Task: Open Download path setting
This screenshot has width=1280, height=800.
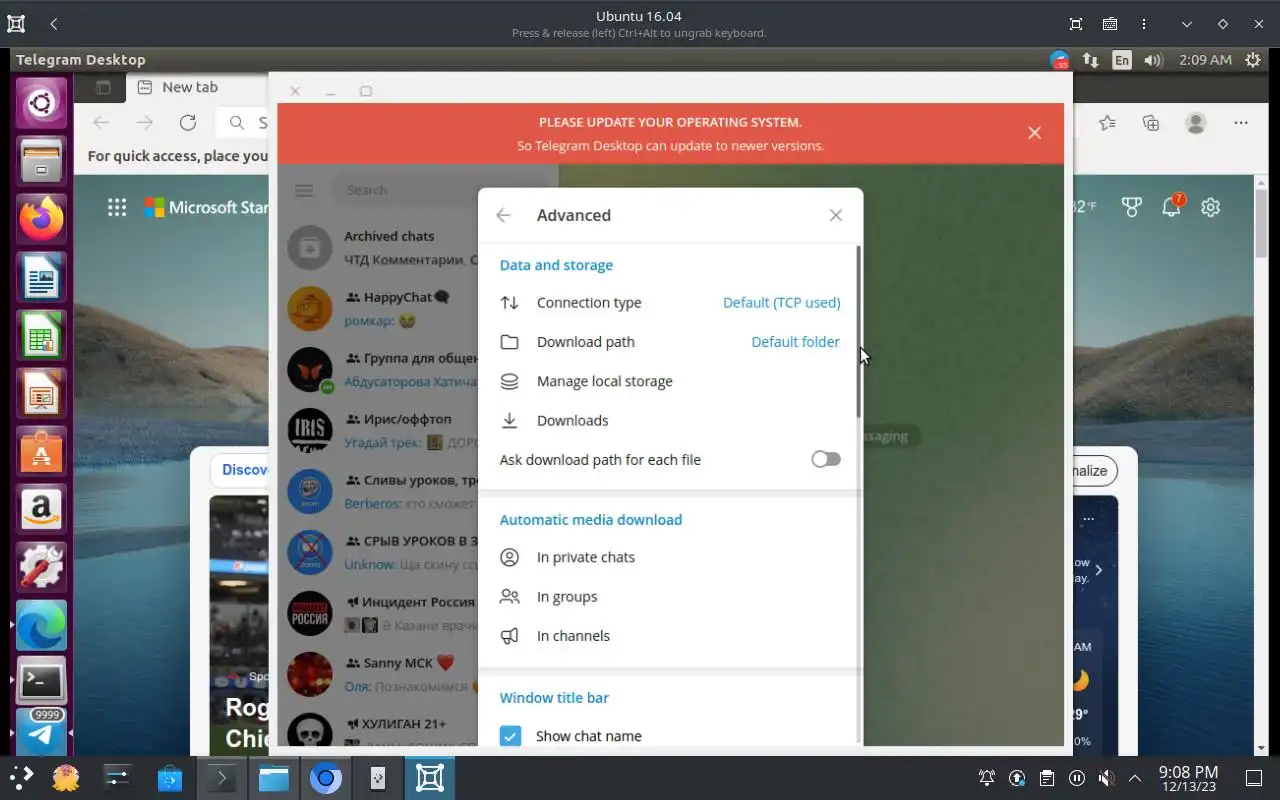Action: tap(669, 342)
